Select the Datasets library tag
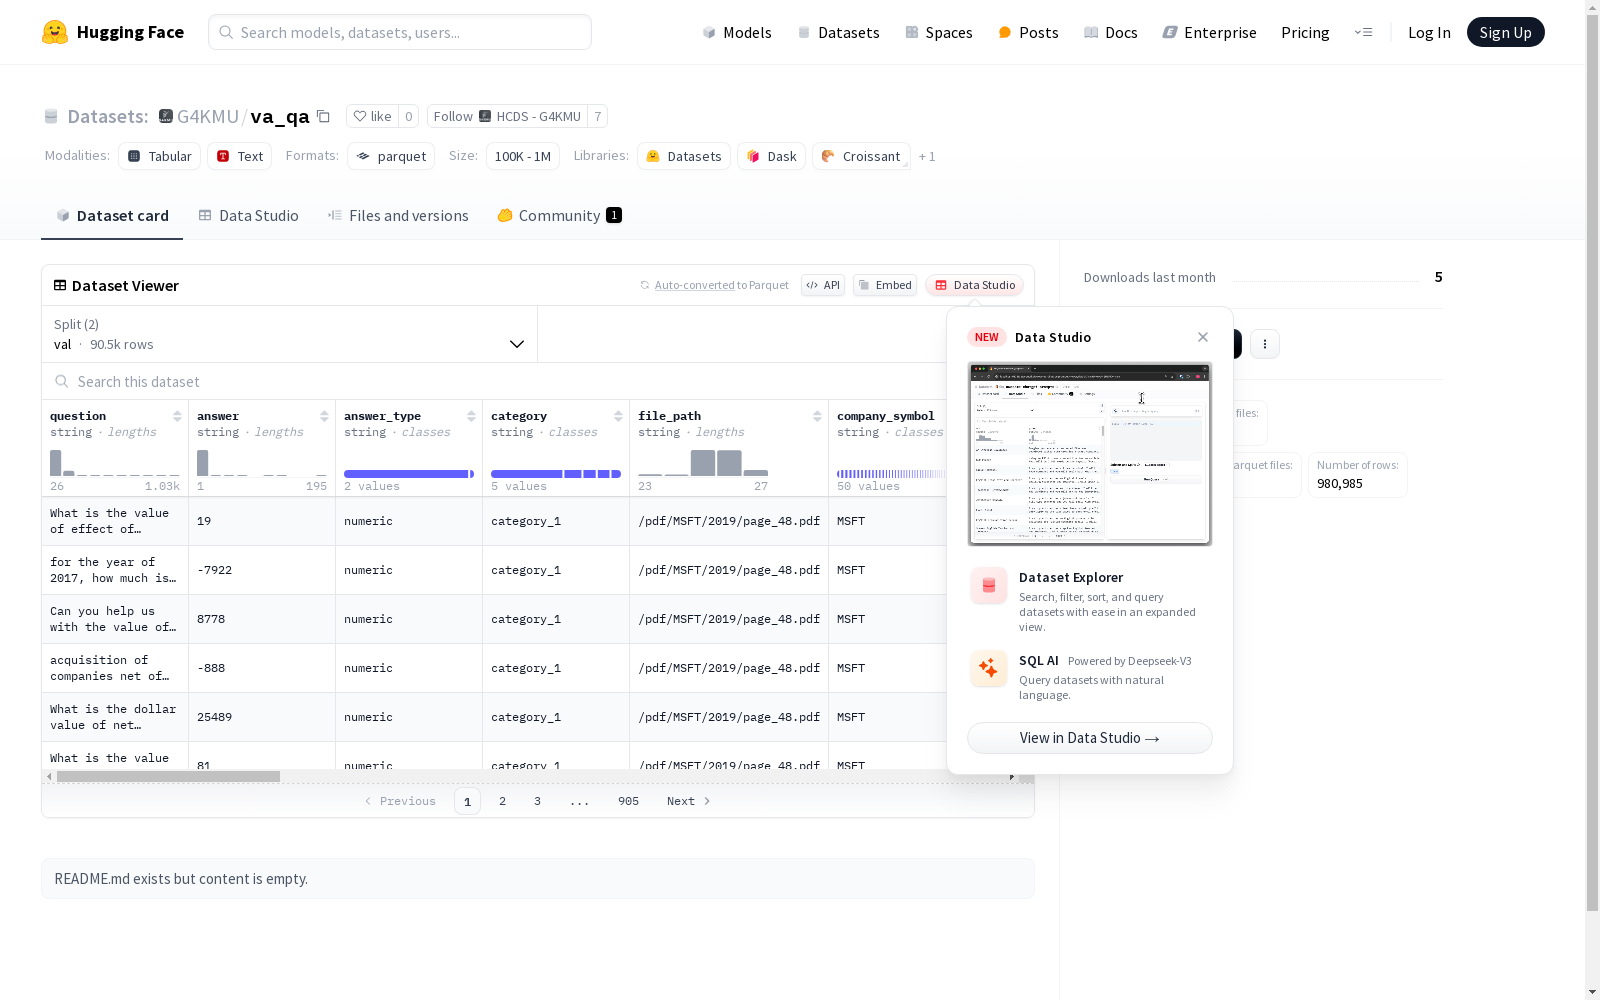This screenshot has height=1000, width=1600. 684,156
